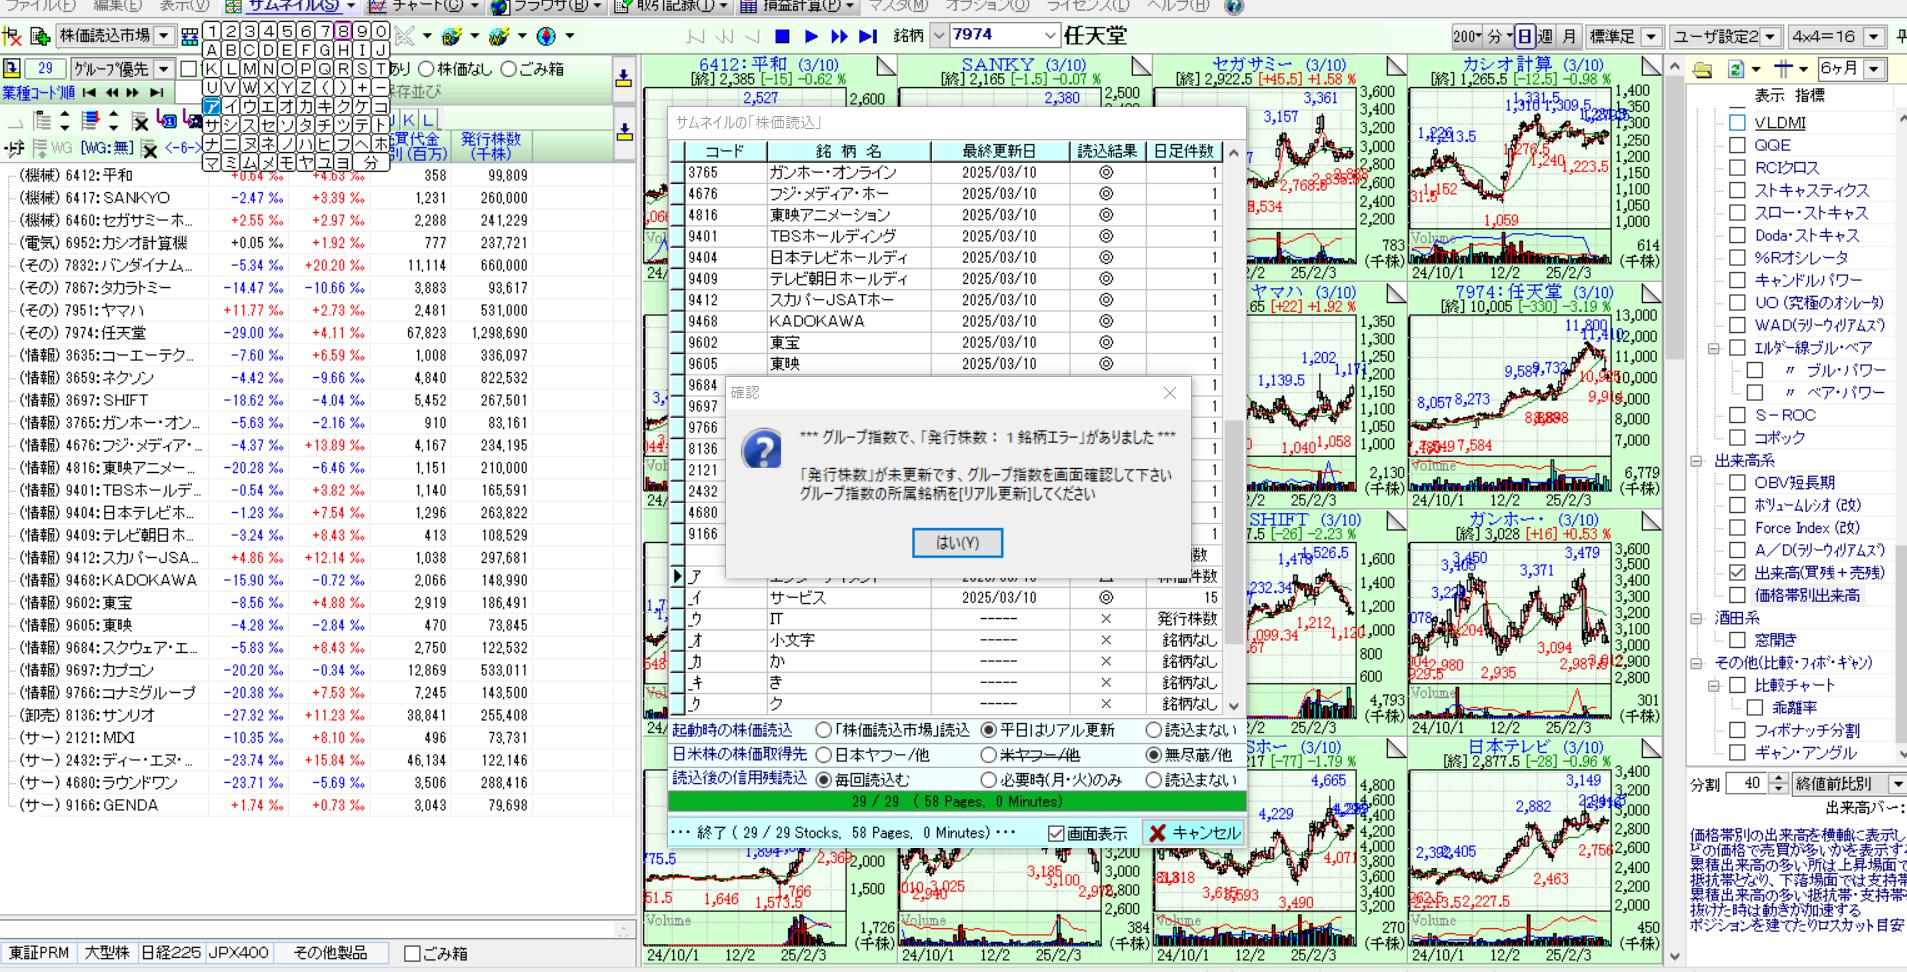Switch to the 日経225 tab
This screenshot has width=1907, height=972.
pos(170,953)
